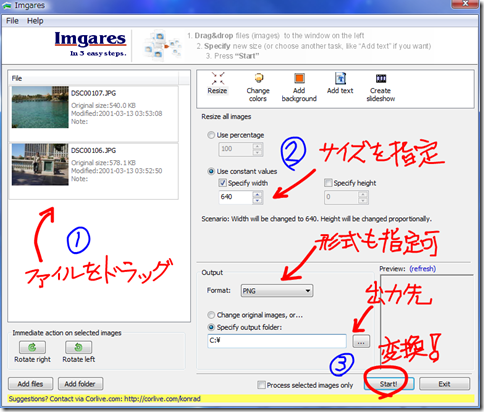Screen dimensions: 484x412
Task: Click the Add folder button
Action: tap(80, 384)
